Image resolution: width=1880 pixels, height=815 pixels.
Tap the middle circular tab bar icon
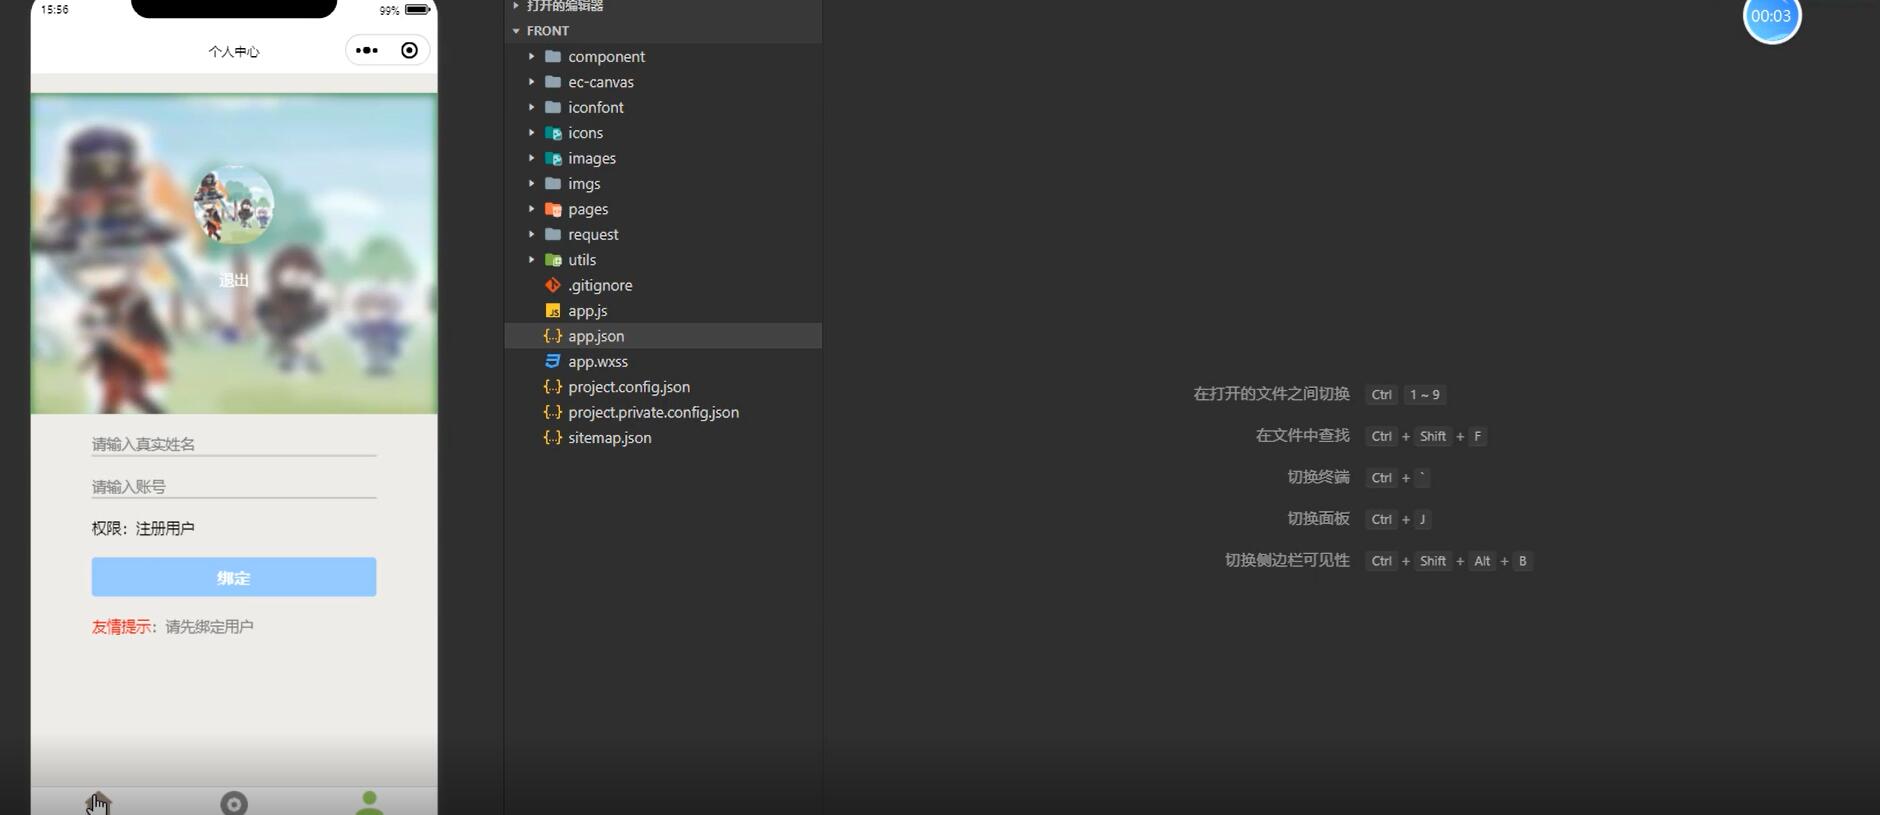click(x=234, y=803)
